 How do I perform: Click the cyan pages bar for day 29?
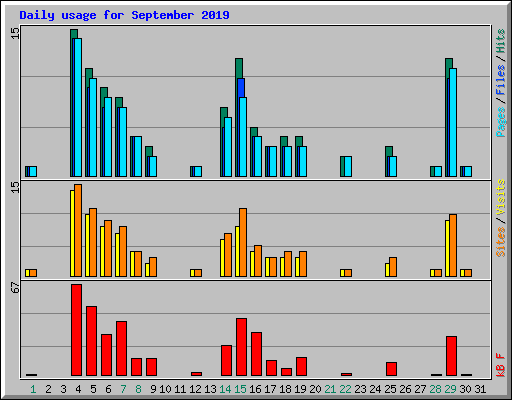coord(453,122)
